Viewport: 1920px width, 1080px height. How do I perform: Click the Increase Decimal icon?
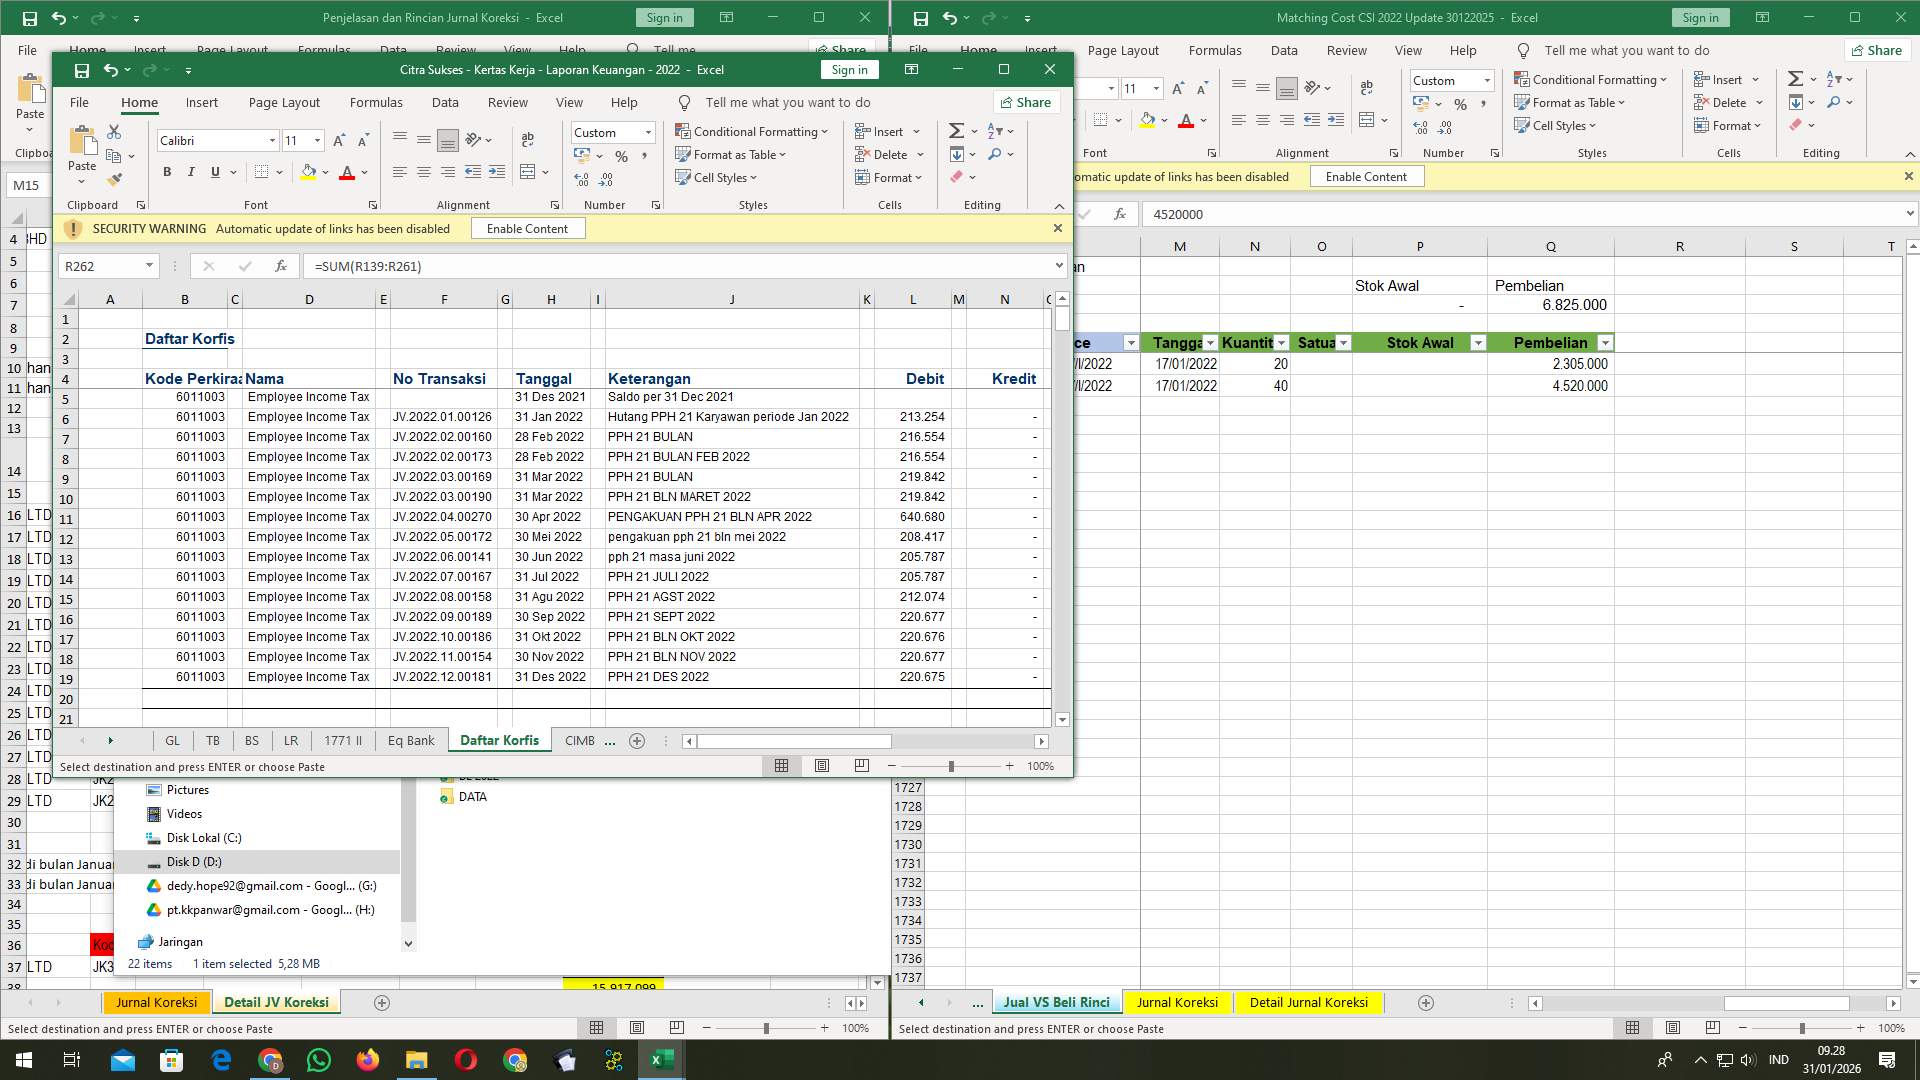582,177
